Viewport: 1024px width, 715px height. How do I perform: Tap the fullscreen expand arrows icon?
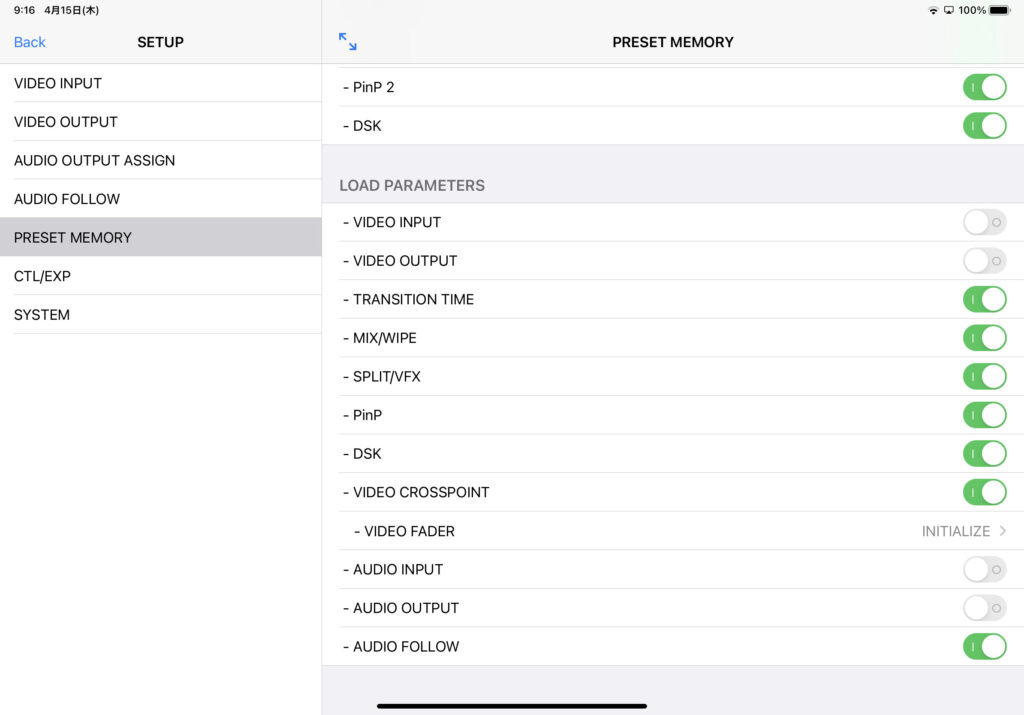(x=347, y=42)
